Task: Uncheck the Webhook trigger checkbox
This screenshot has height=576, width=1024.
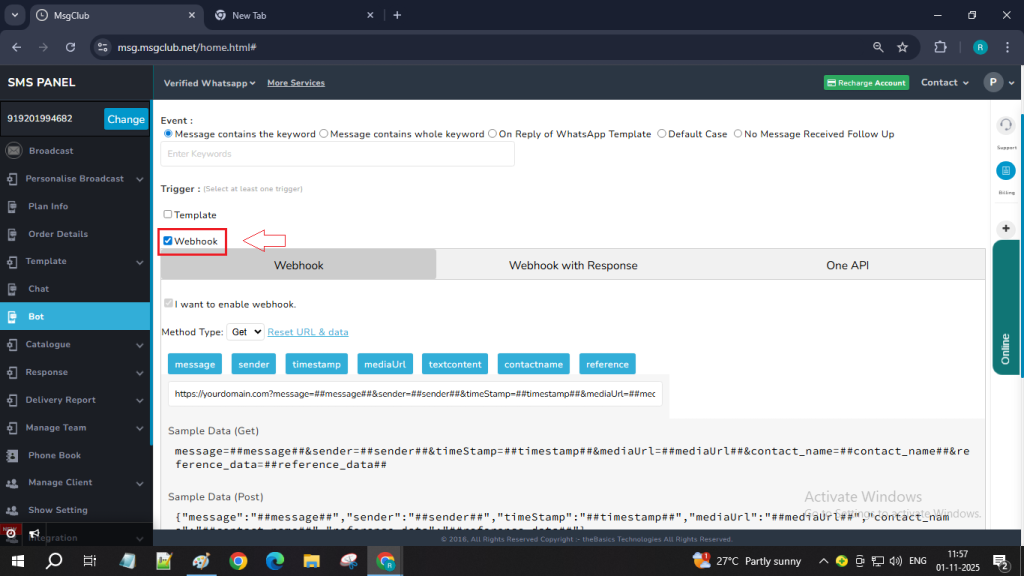Action: 168,241
